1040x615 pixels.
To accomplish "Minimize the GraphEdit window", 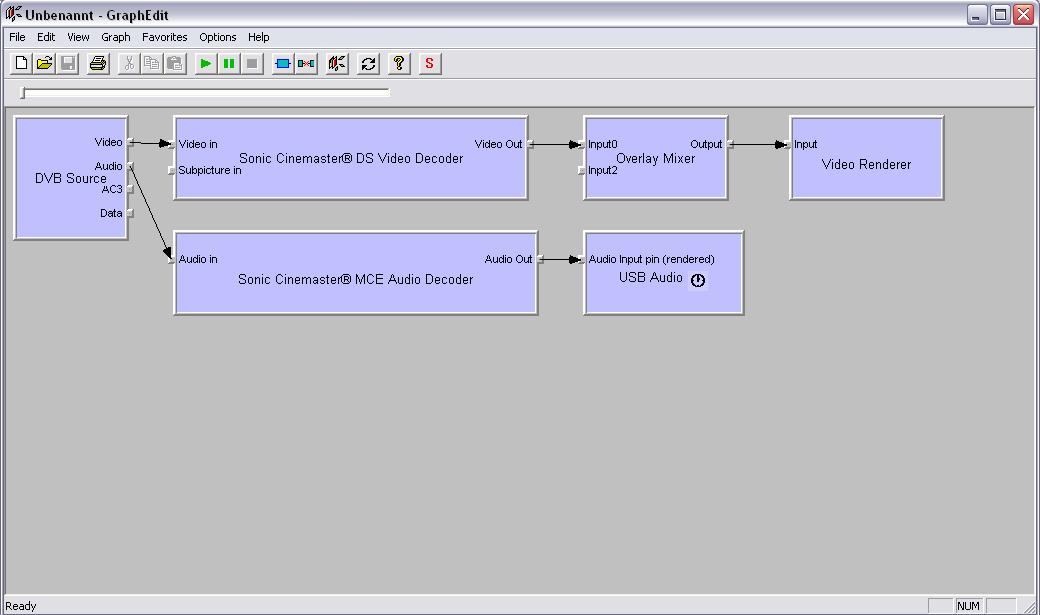I will (977, 15).
